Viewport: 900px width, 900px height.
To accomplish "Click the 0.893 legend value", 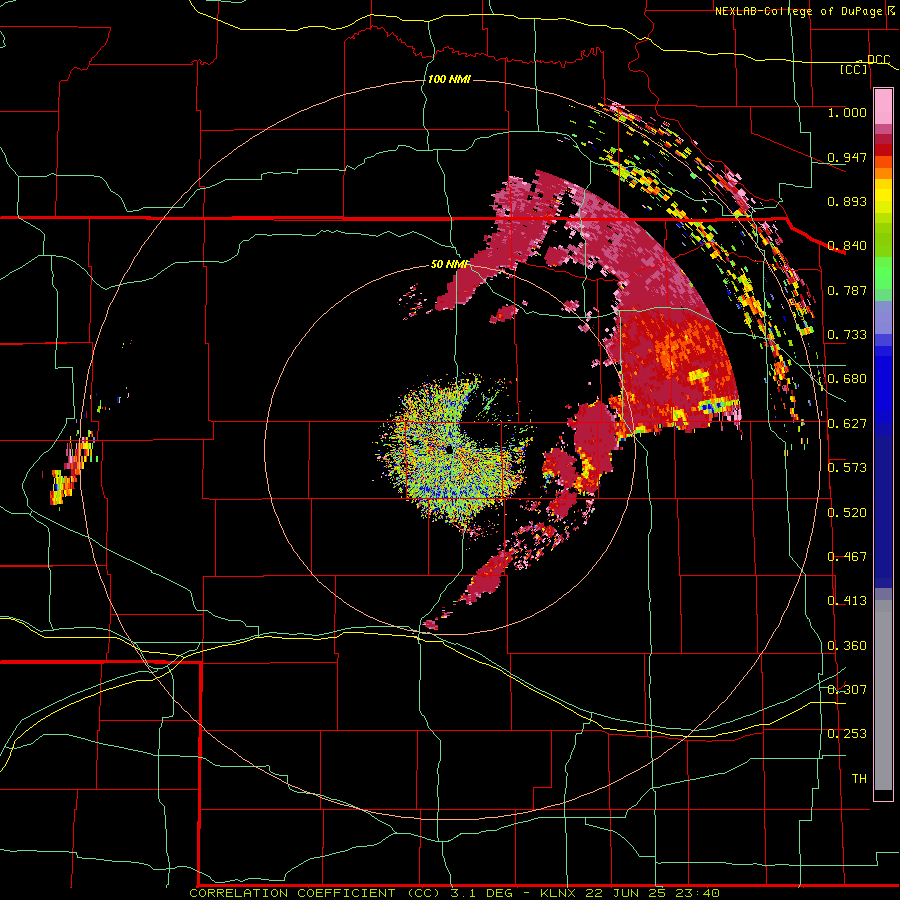I will coord(847,201).
